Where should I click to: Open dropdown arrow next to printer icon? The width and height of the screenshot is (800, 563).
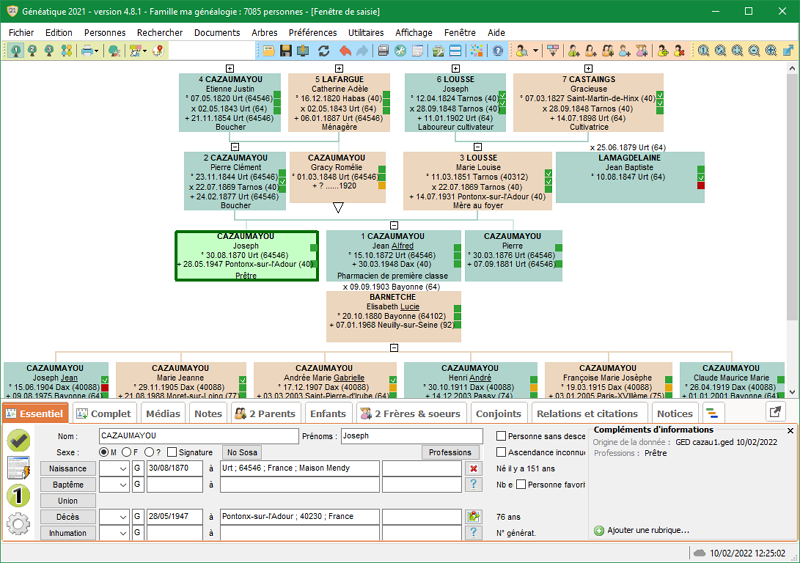pyautogui.click(x=96, y=51)
